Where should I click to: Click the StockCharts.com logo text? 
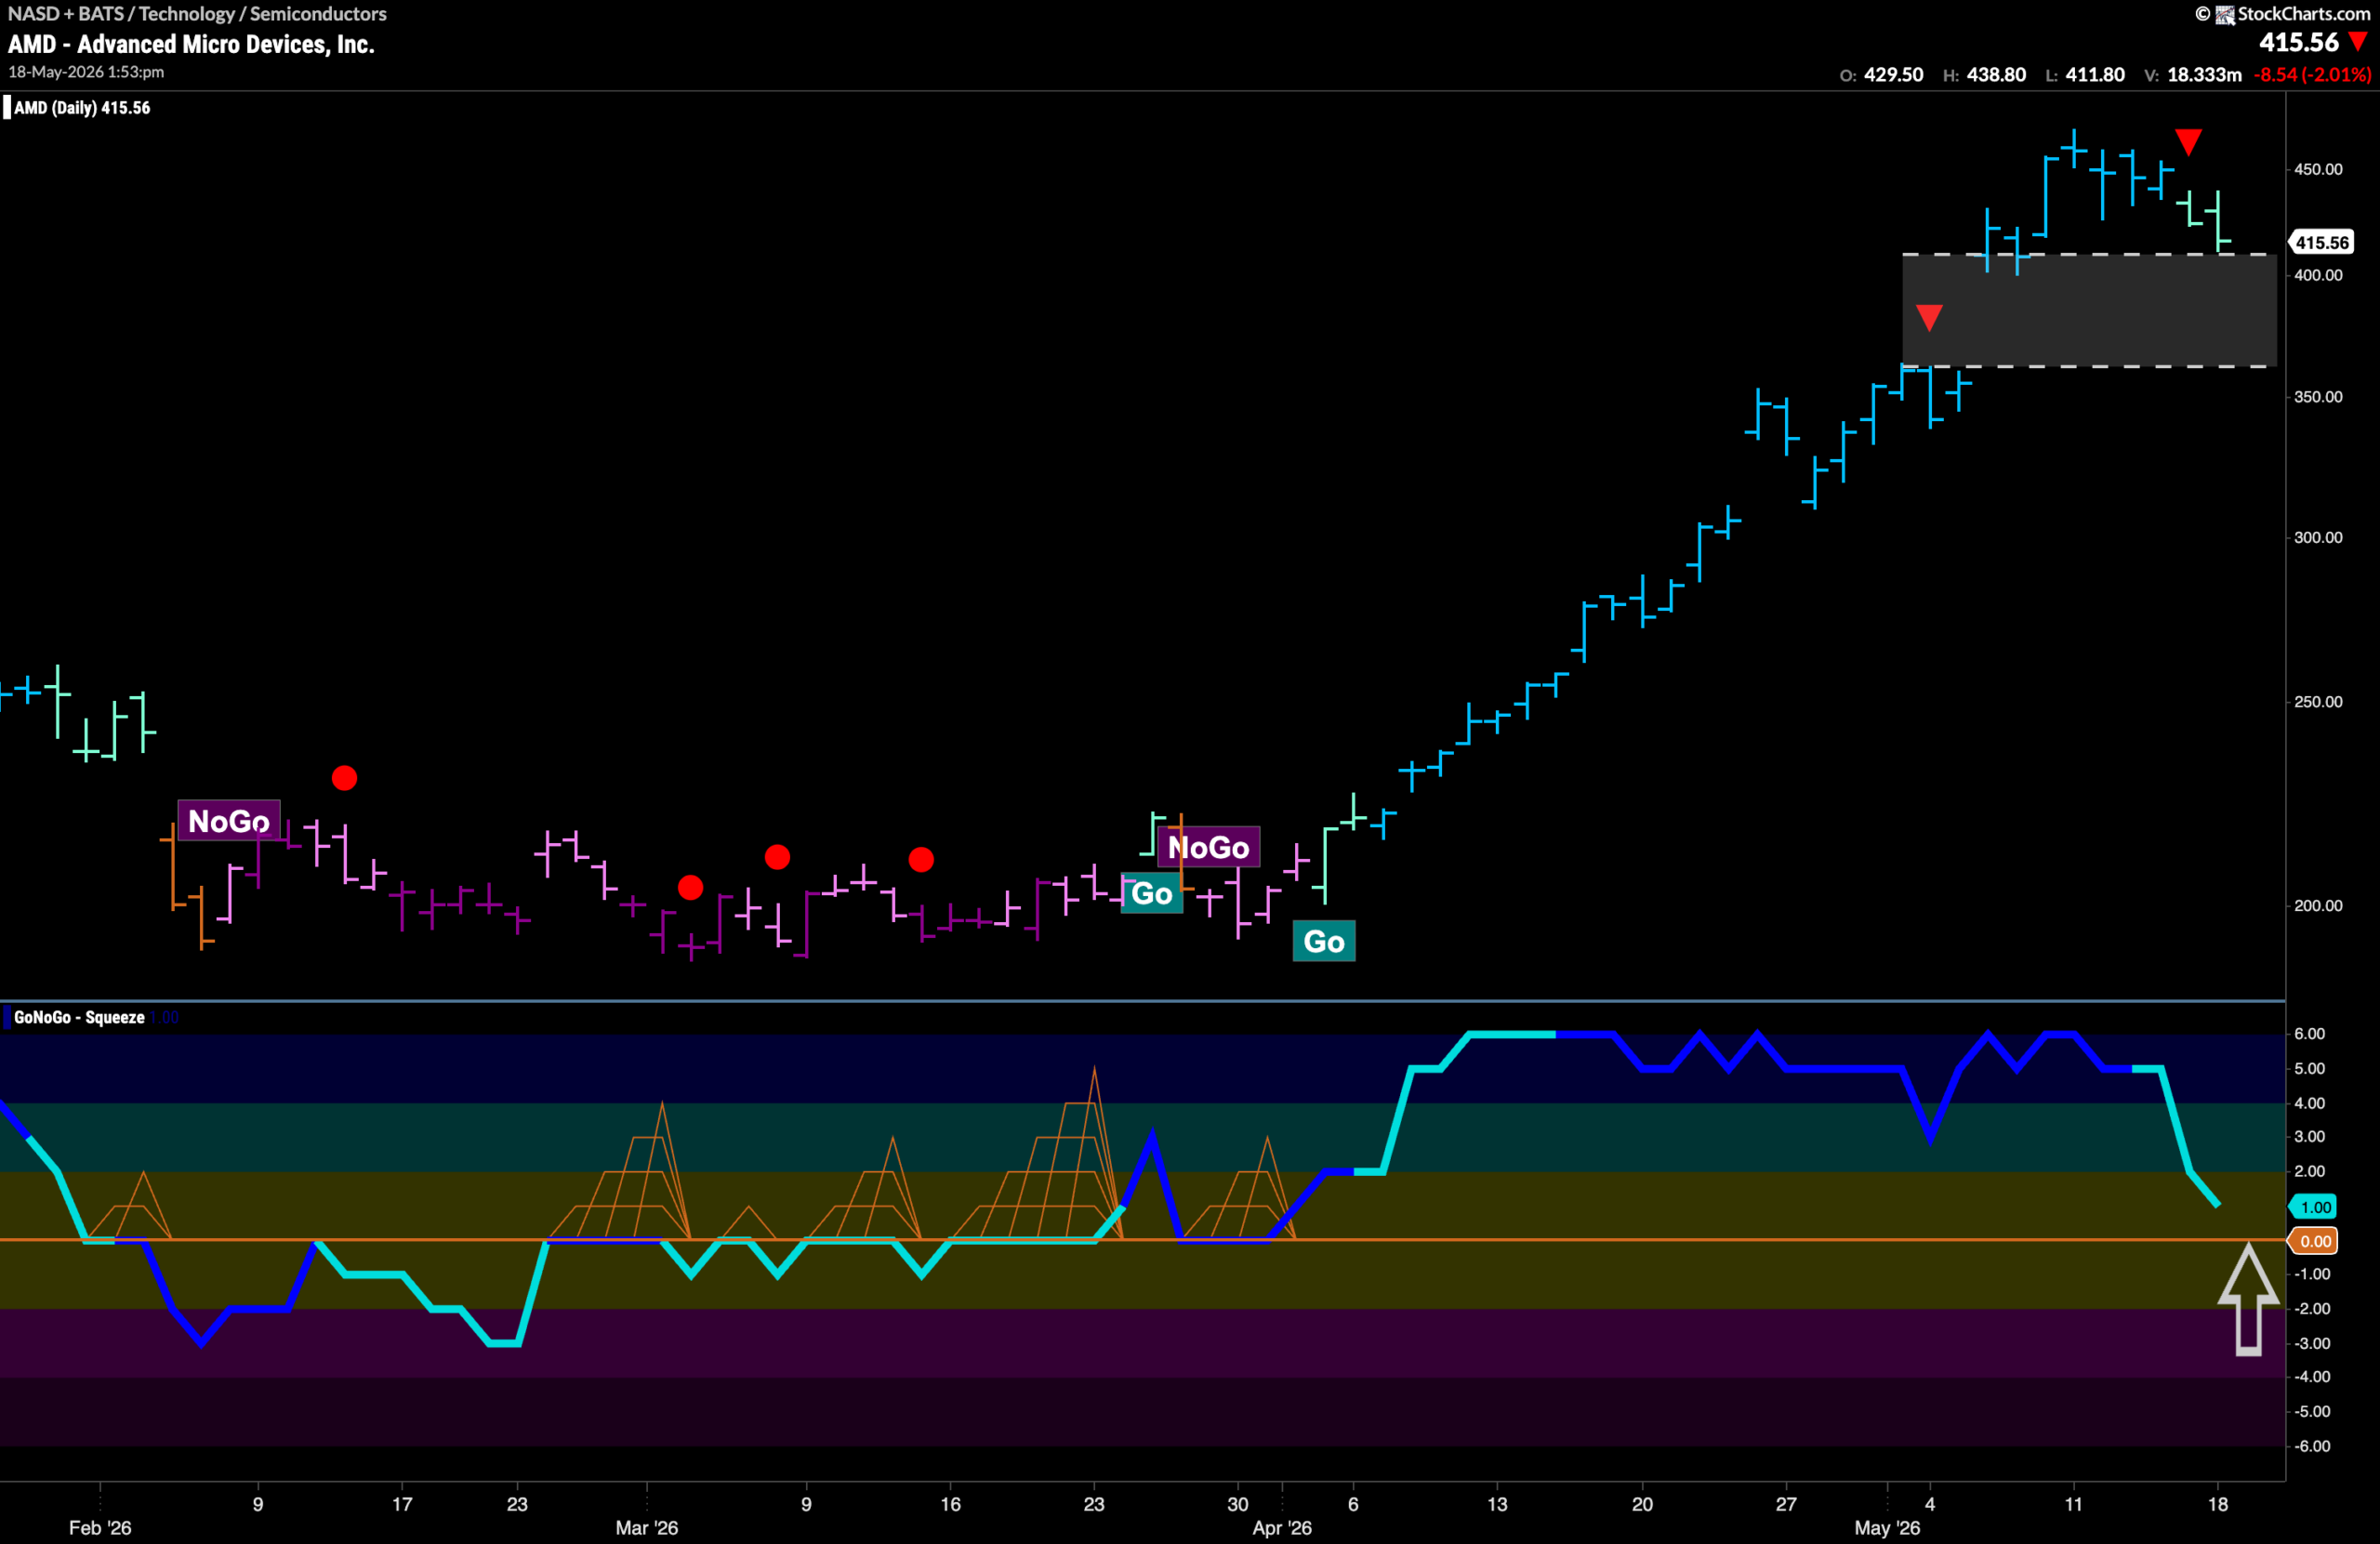point(2303,13)
